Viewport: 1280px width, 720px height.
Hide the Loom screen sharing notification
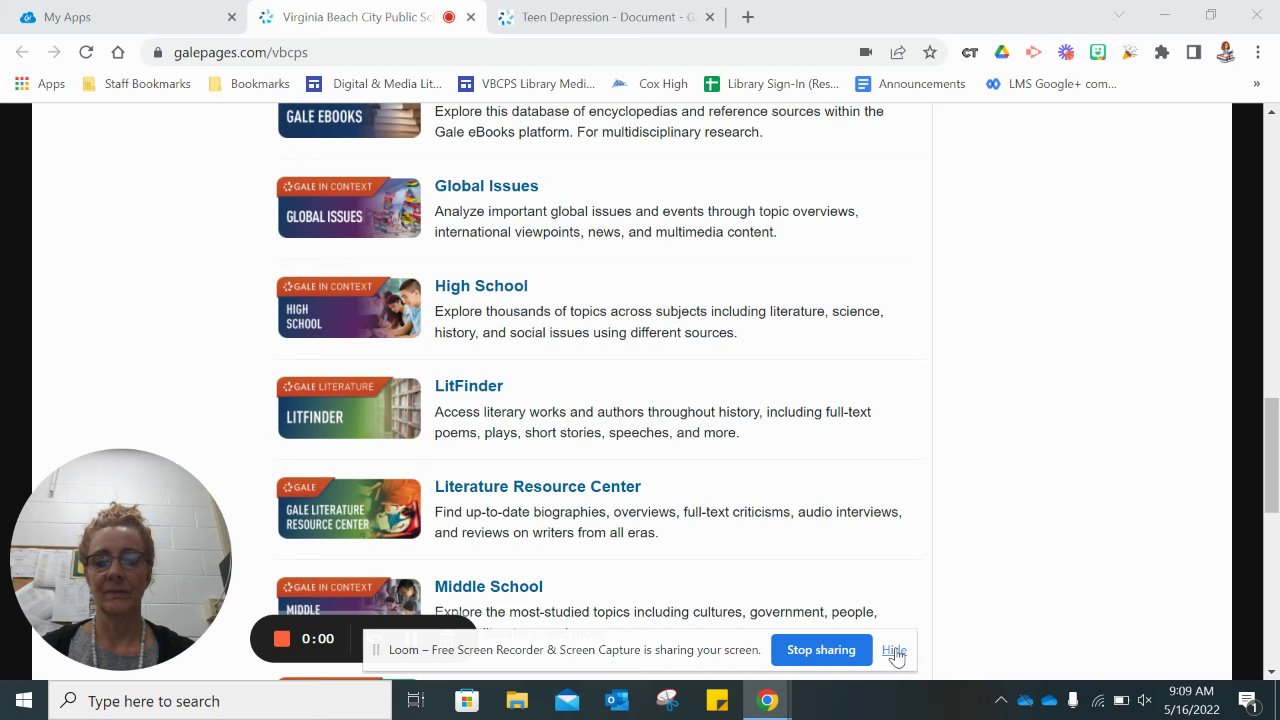pos(893,650)
